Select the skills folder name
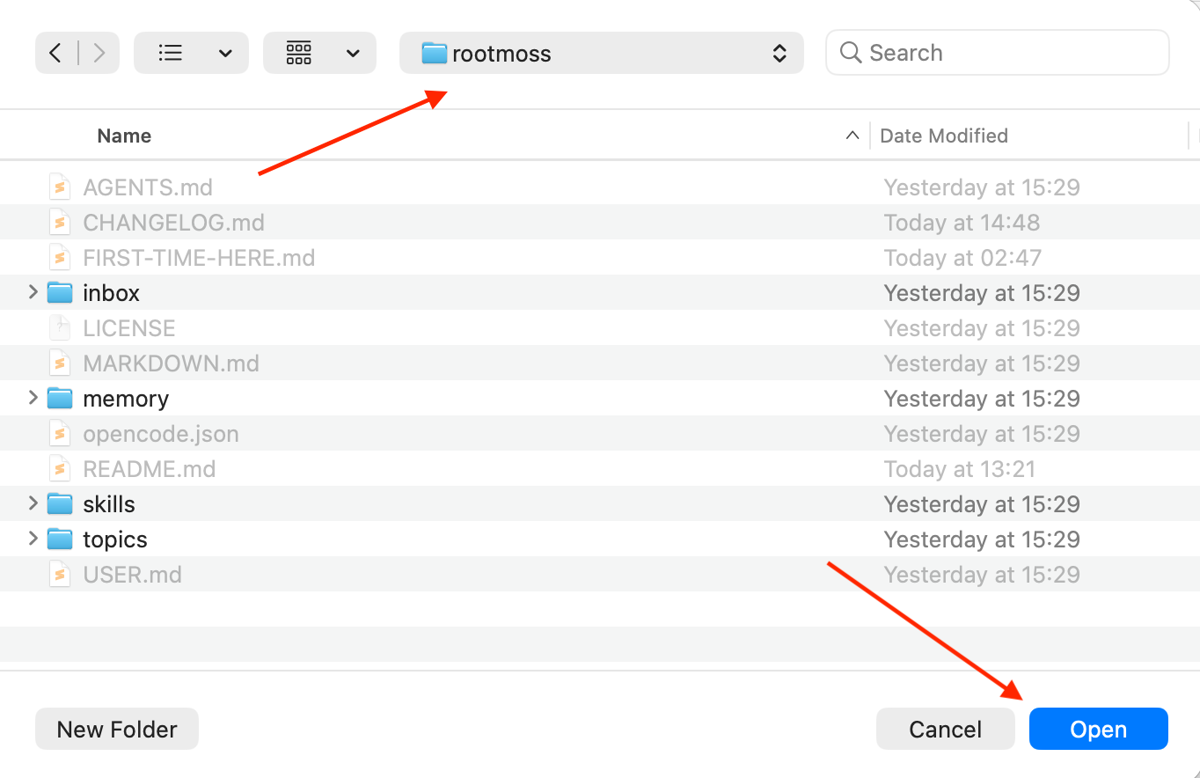The height and width of the screenshot is (778, 1200). (109, 504)
